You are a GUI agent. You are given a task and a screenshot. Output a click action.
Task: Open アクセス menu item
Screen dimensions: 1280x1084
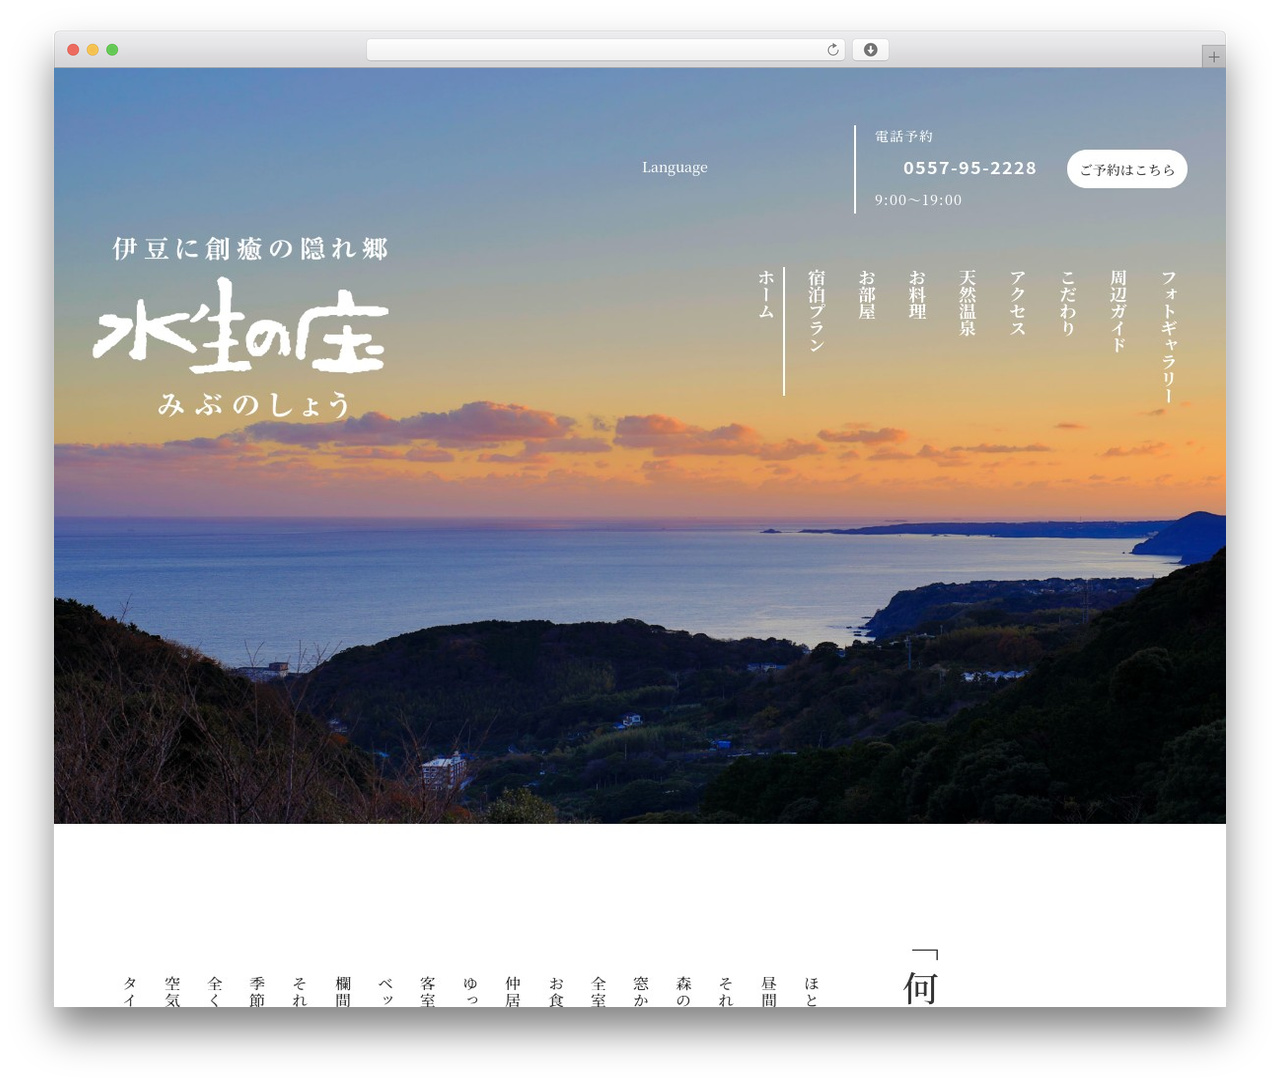tap(1018, 302)
